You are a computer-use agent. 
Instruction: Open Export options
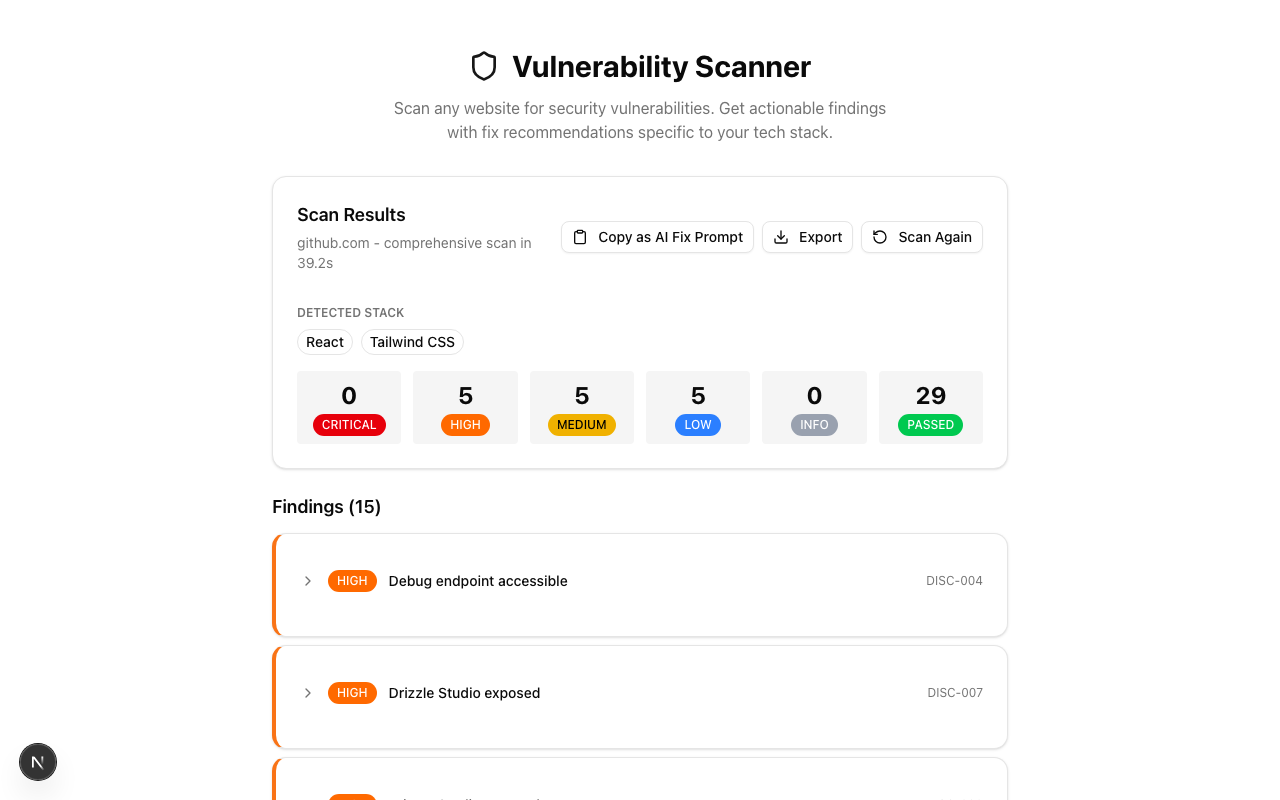[x=807, y=237]
